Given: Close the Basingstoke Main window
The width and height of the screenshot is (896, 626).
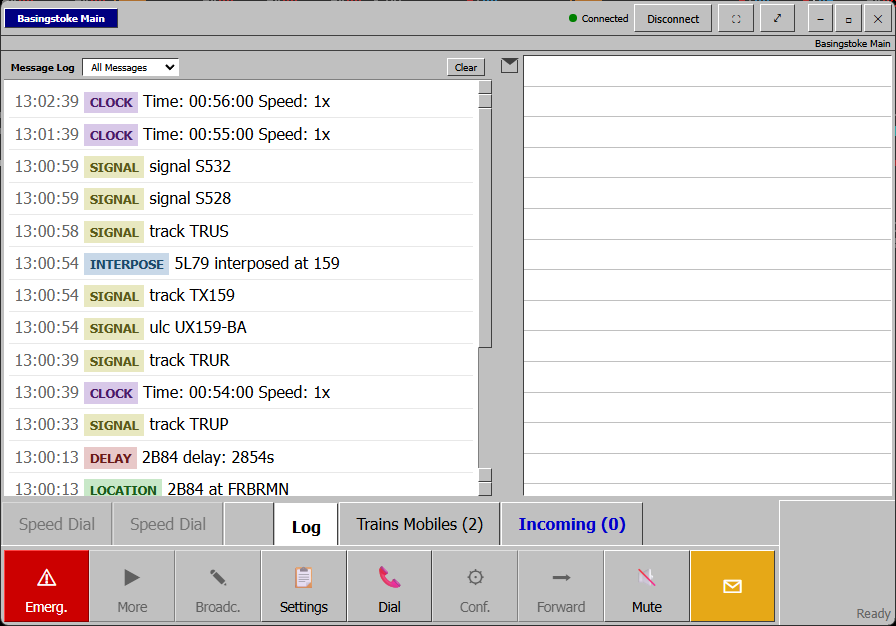Looking at the screenshot, I should coord(878,18).
